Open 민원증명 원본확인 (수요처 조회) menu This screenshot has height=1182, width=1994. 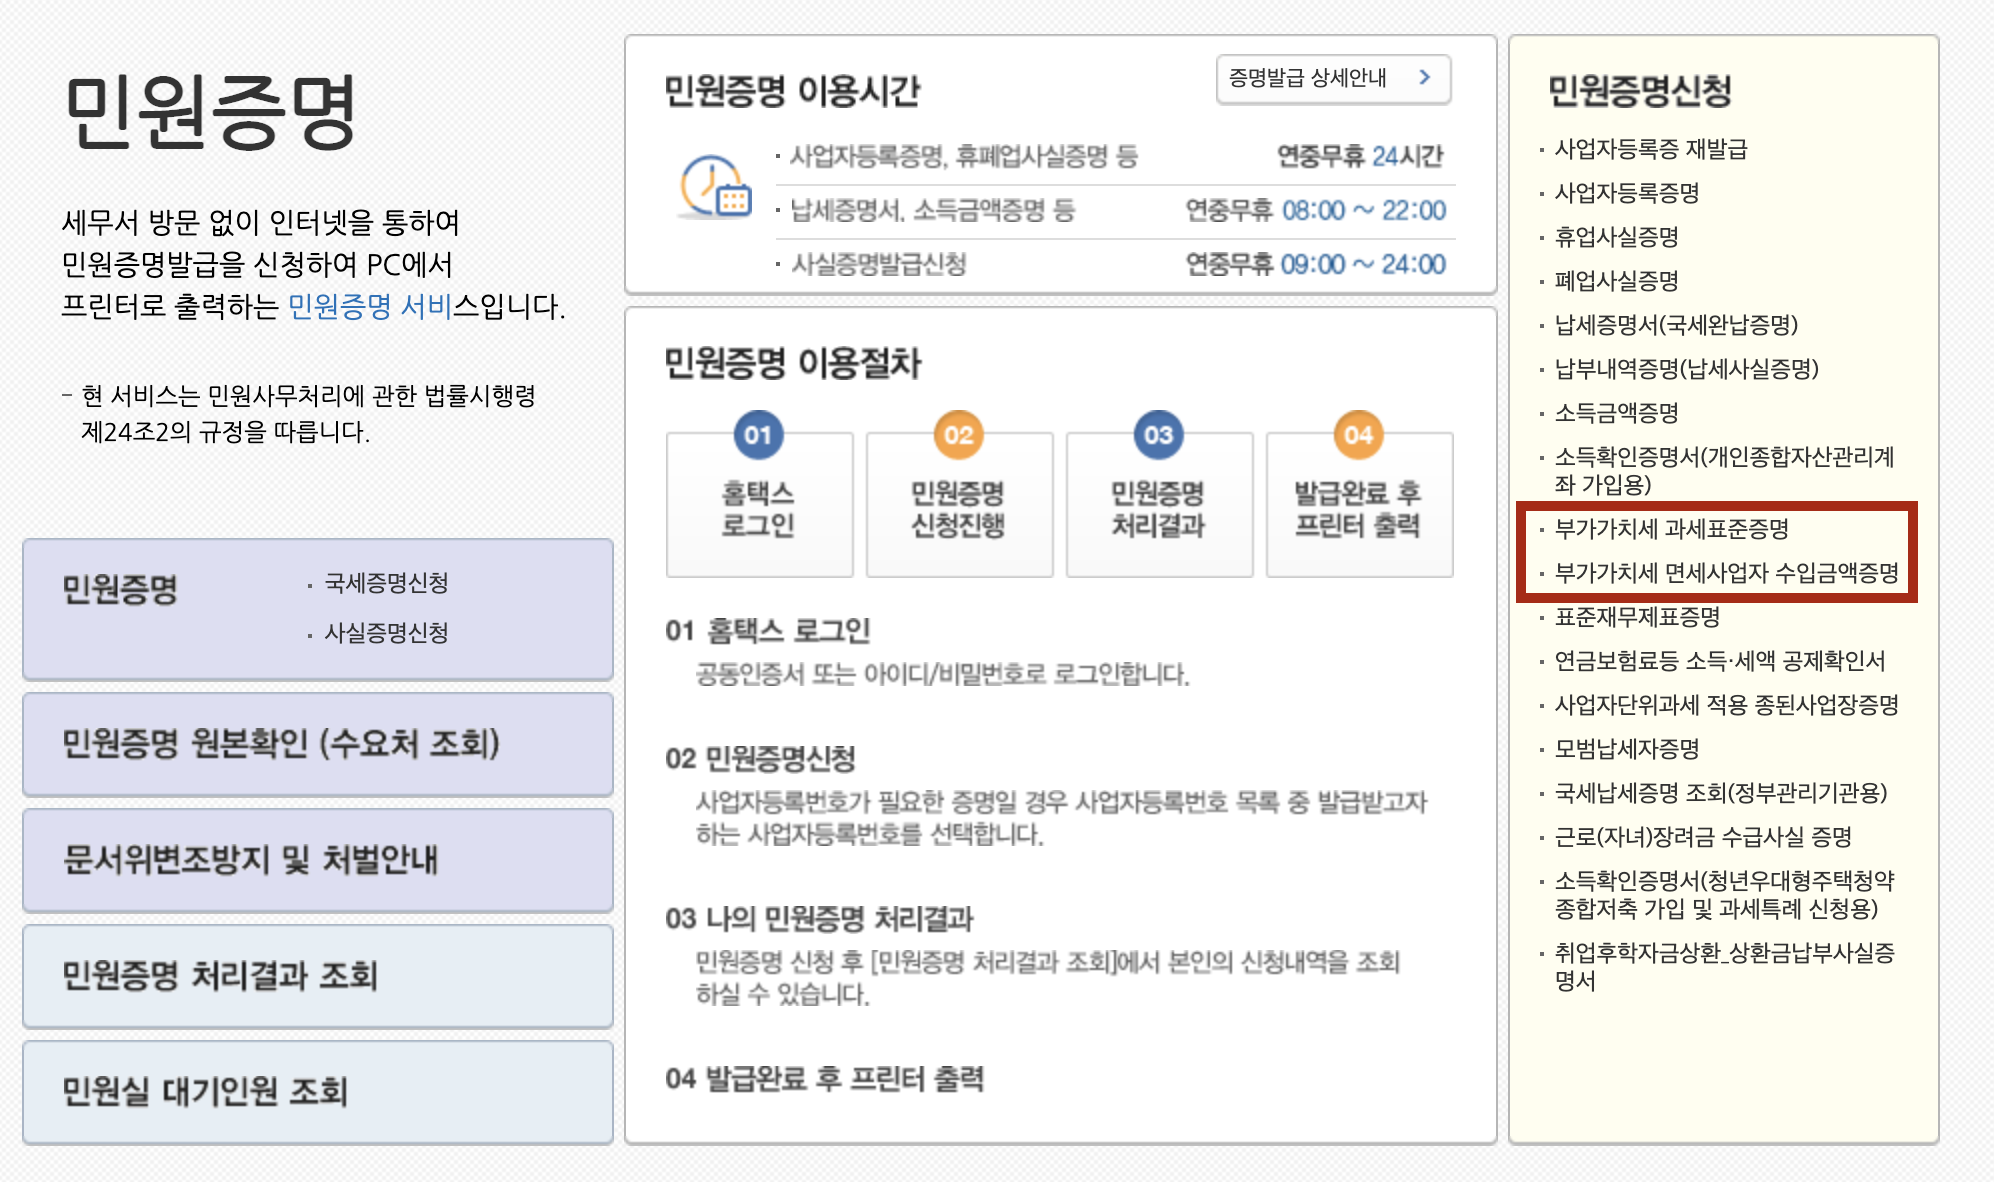click(x=317, y=744)
